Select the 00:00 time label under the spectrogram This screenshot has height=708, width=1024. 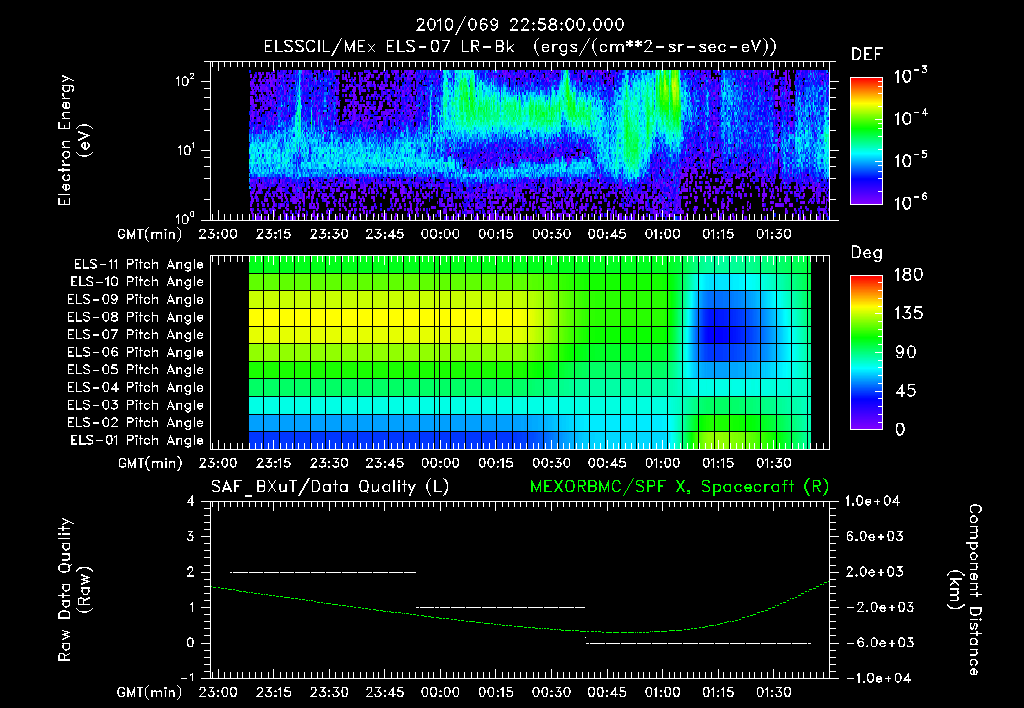440,234
